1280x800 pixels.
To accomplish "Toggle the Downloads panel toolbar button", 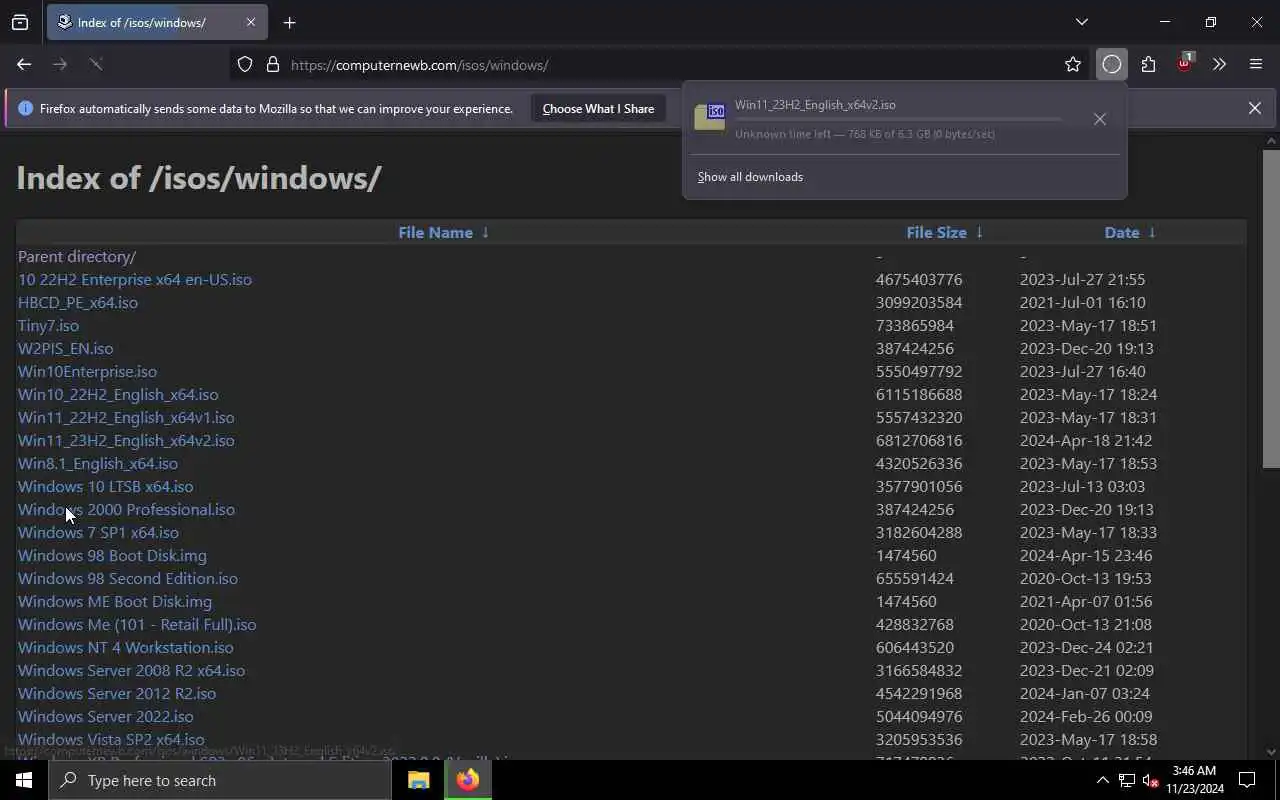I will tap(1112, 65).
